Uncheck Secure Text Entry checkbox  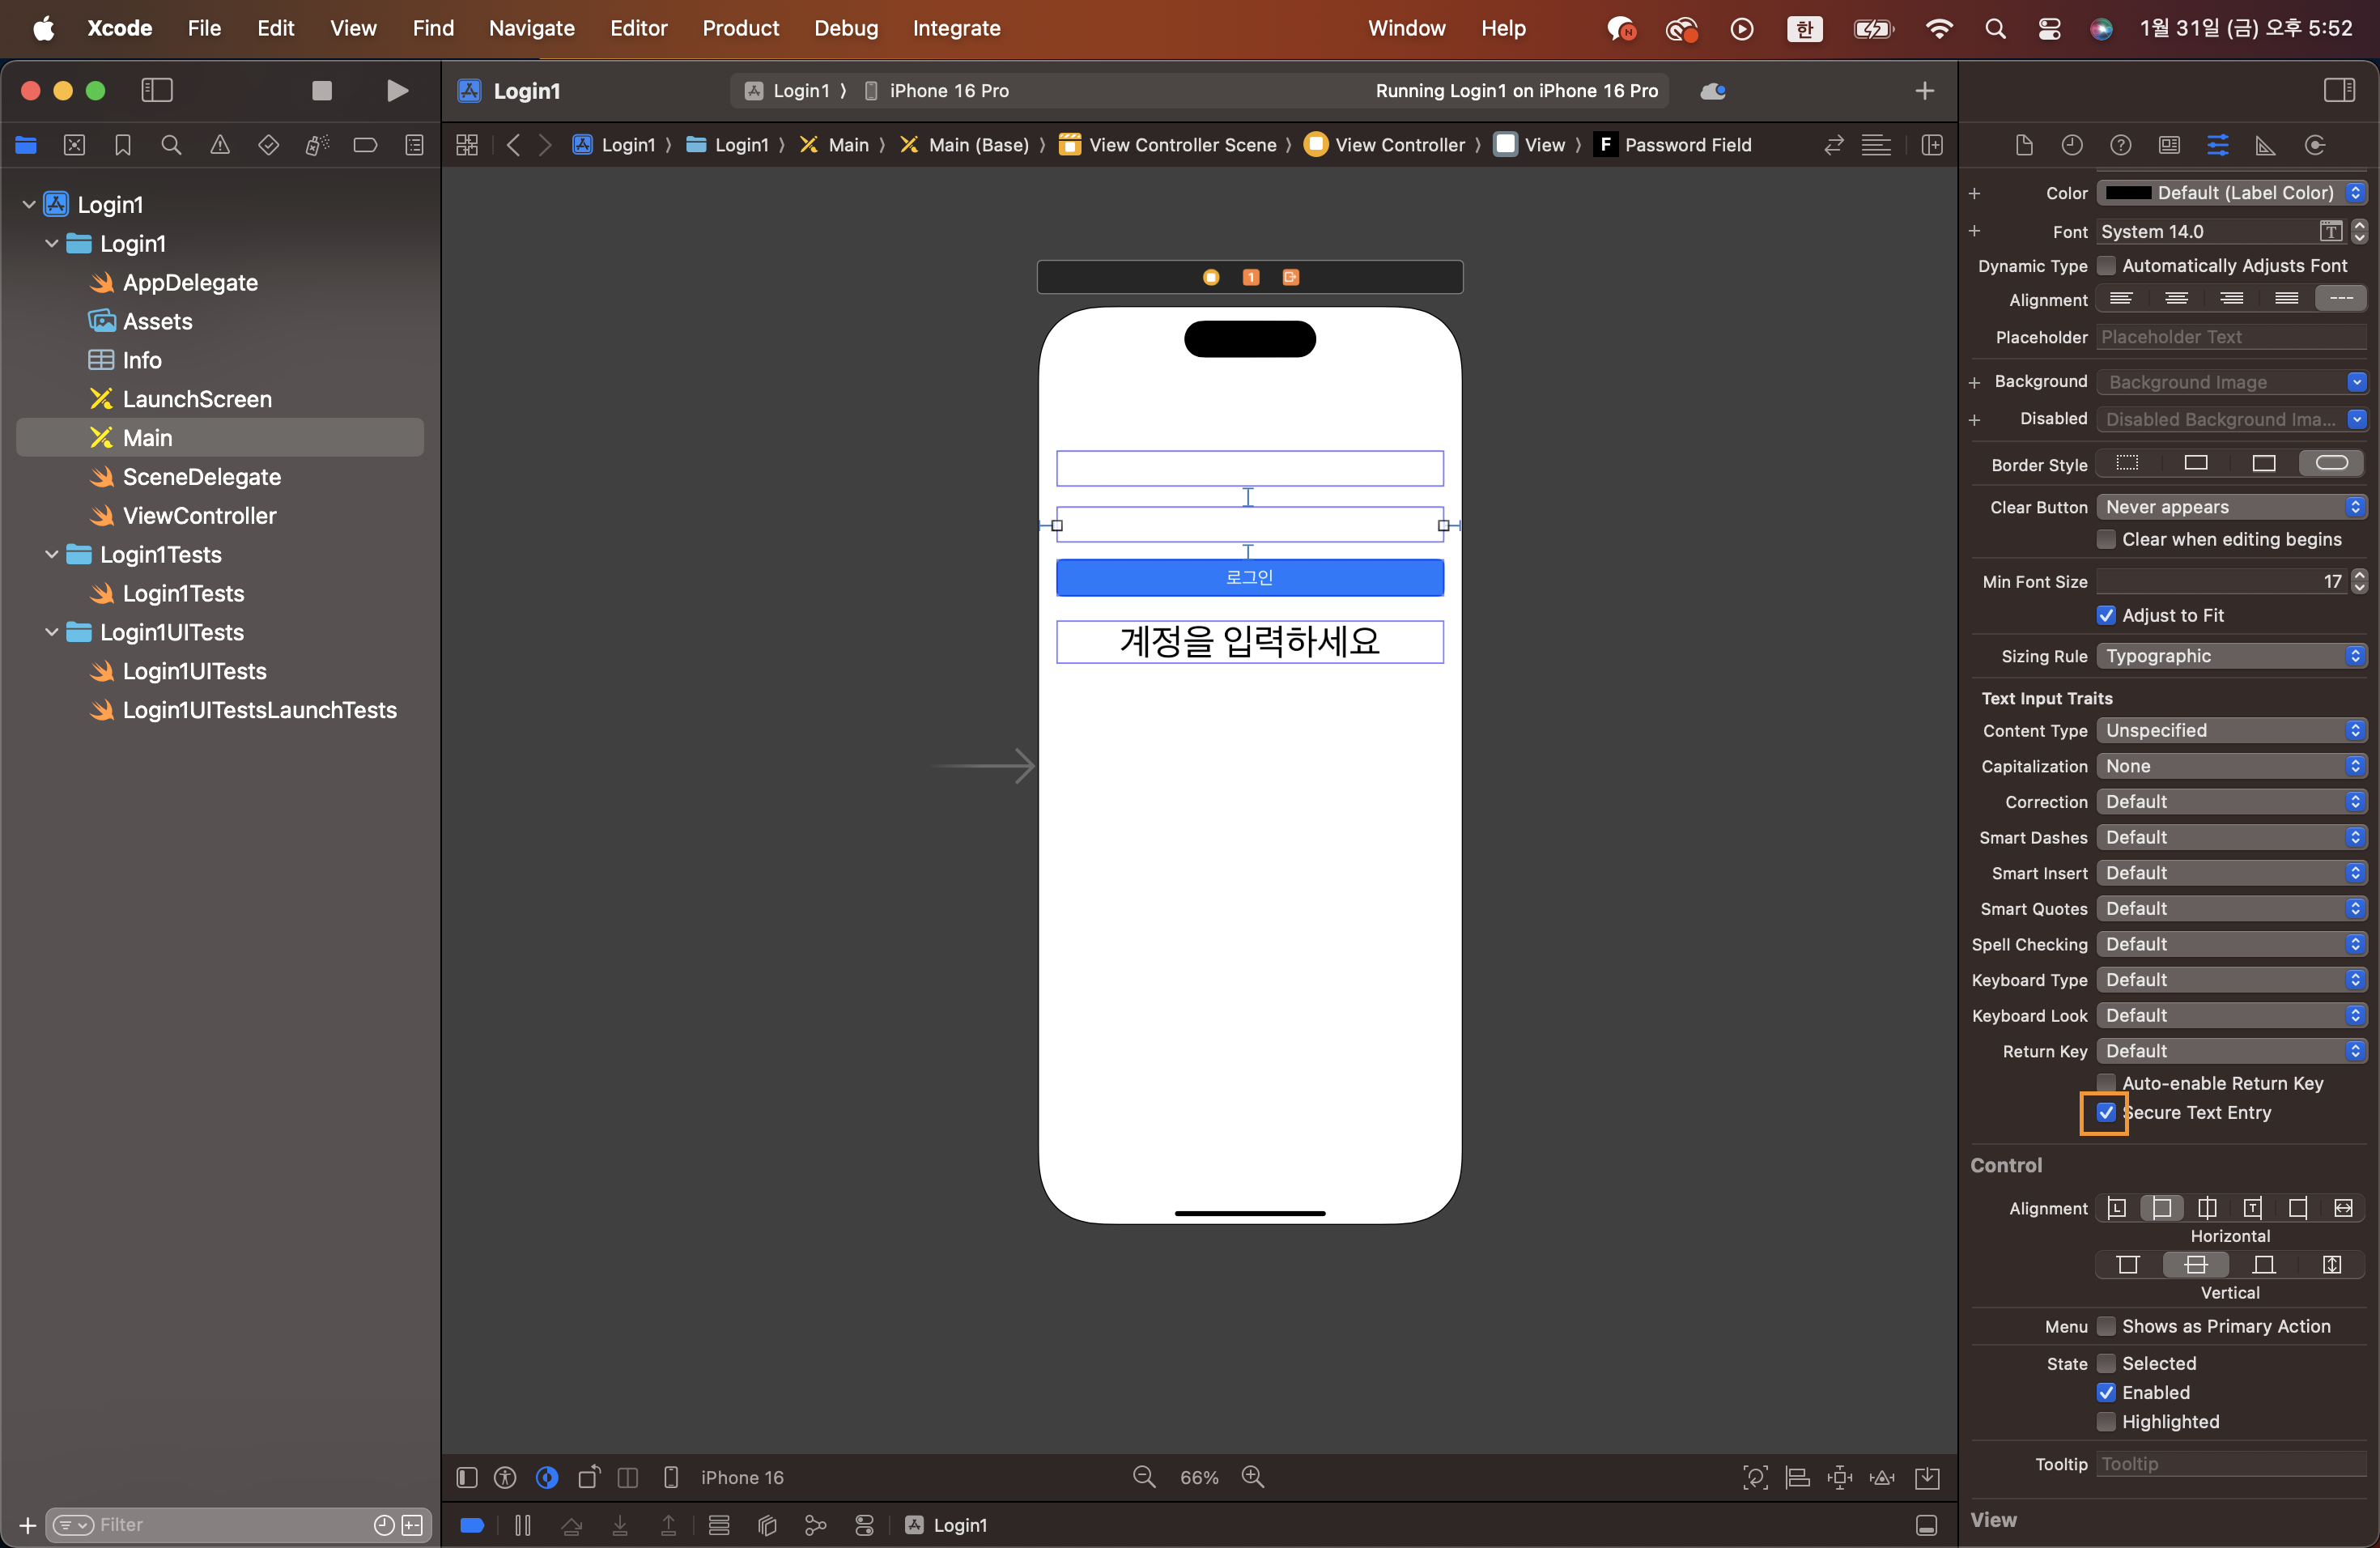tap(2105, 1112)
